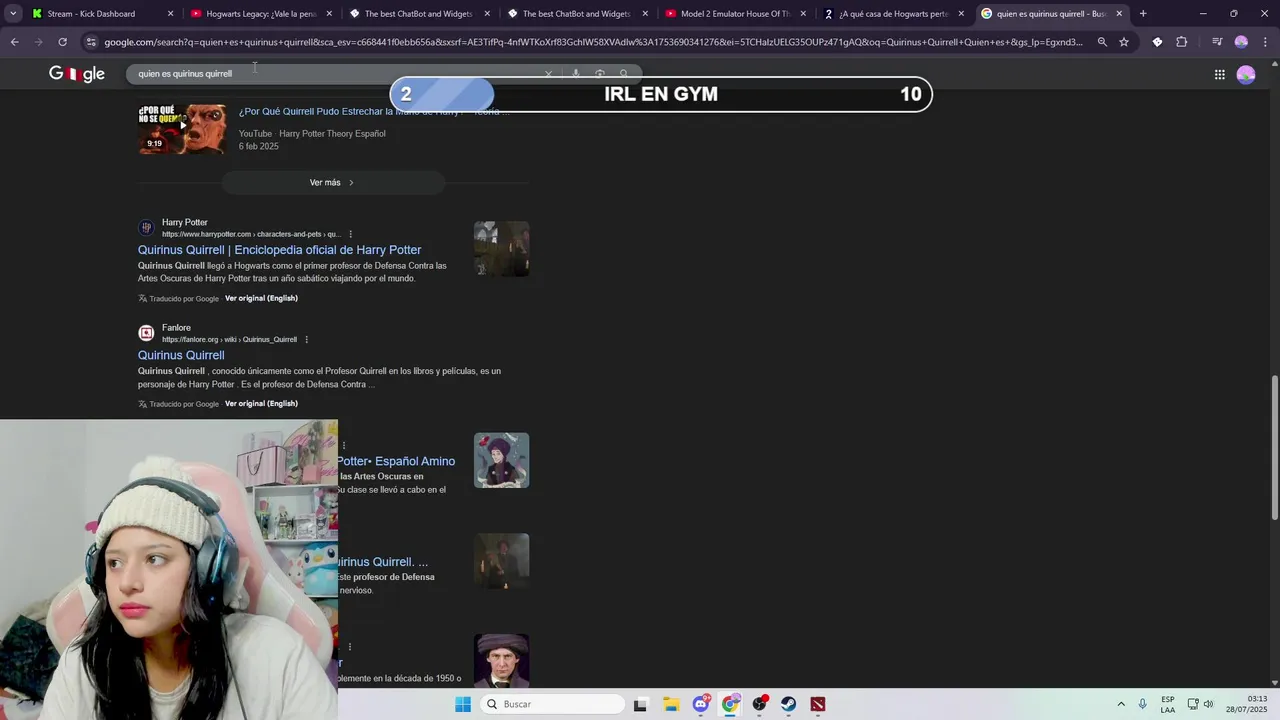The image size is (1280, 720).
Task: Clear the search query with X
Action: (548, 74)
